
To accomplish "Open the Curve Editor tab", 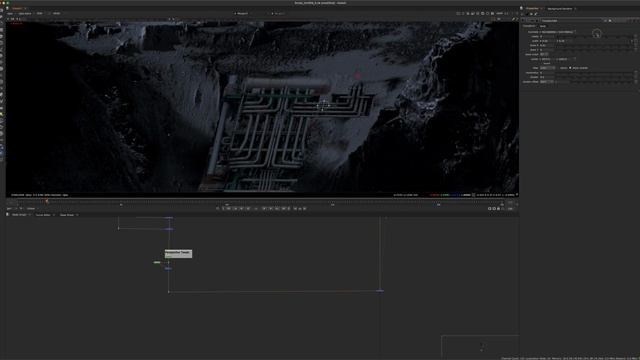I will point(43,215).
